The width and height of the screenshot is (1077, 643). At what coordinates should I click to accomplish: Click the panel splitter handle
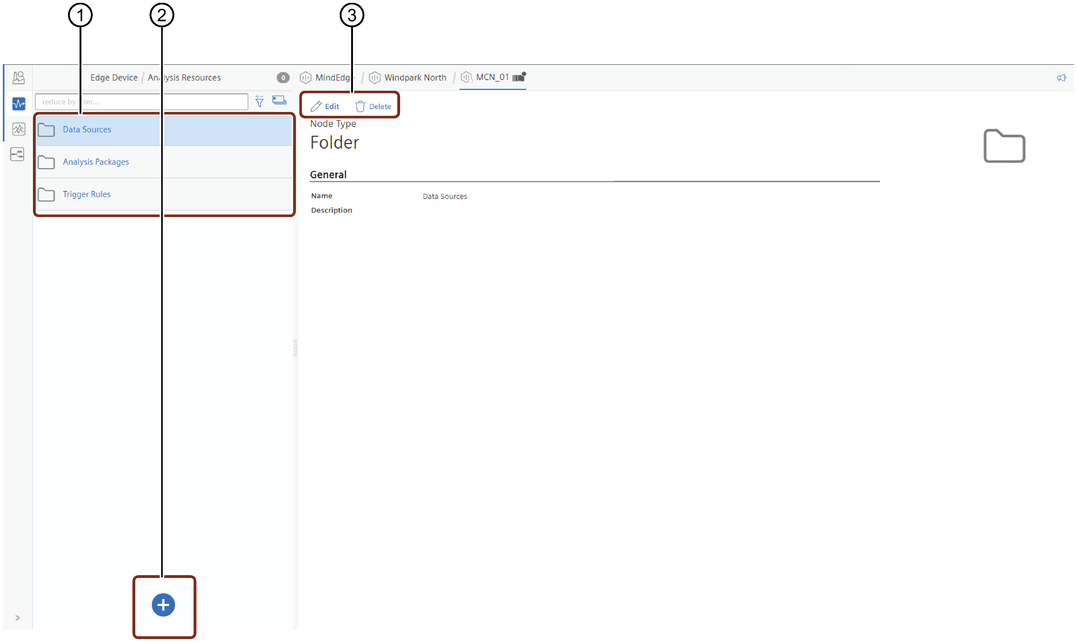(295, 348)
